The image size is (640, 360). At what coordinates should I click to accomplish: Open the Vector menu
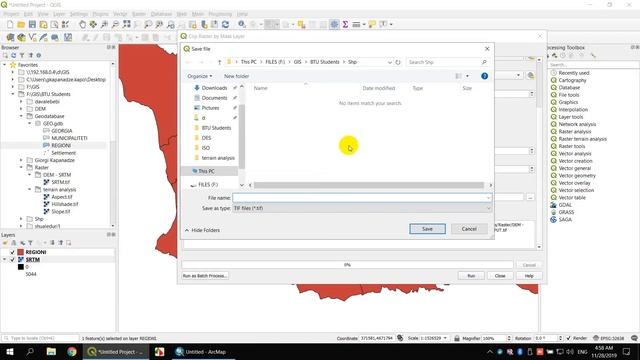(120, 14)
